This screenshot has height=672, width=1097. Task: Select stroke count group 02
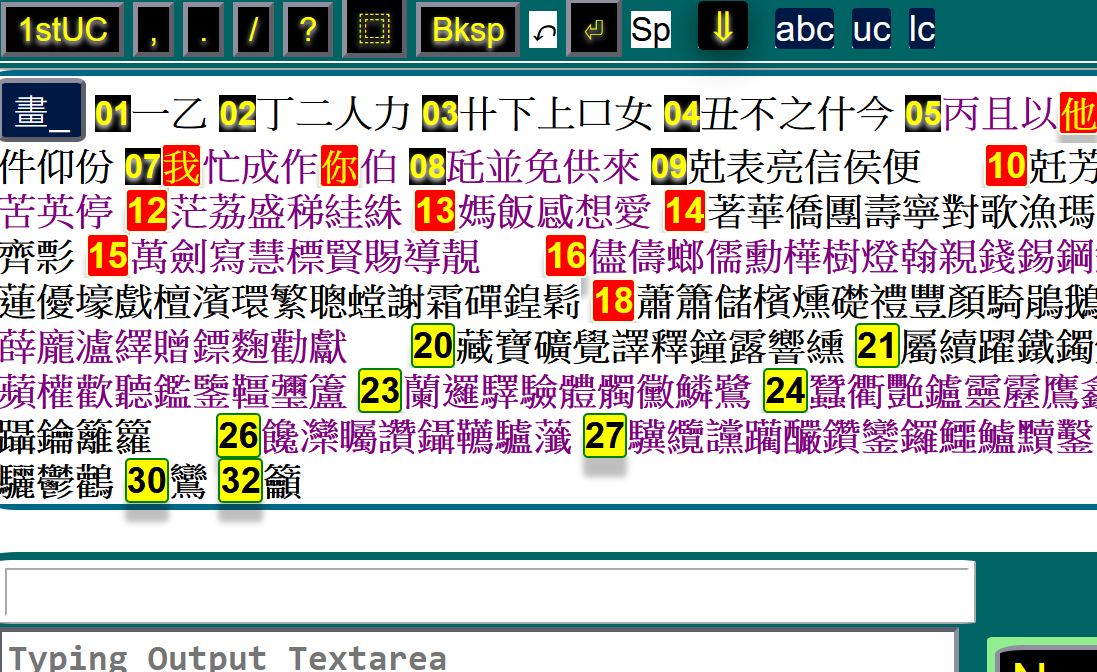tap(237, 114)
